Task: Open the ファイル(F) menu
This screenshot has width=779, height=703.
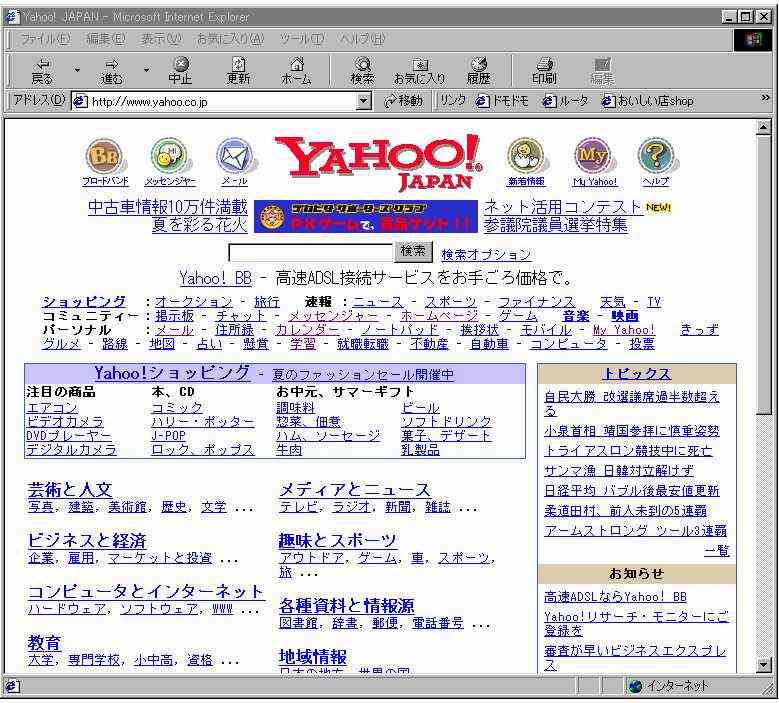Action: 45,39
